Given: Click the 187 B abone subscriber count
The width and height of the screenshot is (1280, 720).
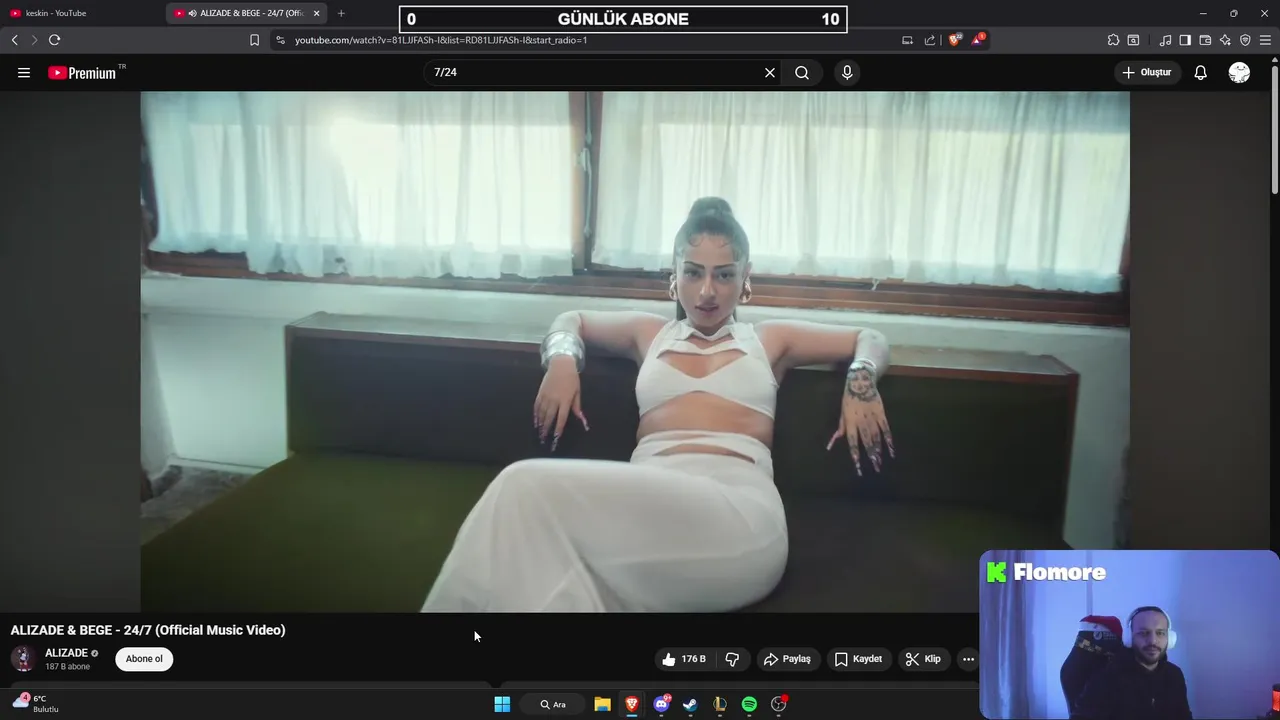Looking at the screenshot, I should pos(67,666).
